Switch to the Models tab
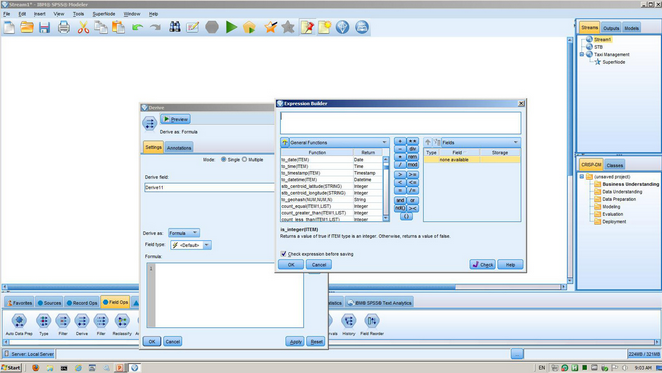This screenshot has height=373, width=662. point(631,28)
